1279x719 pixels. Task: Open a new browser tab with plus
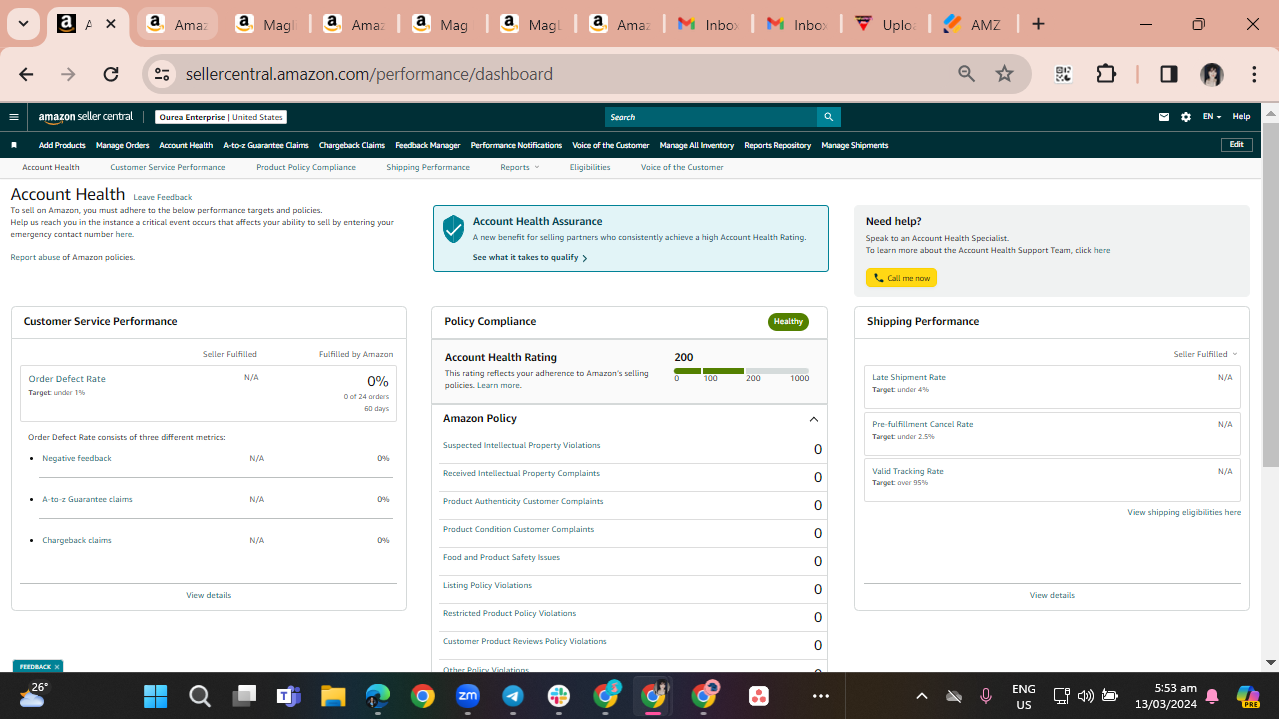point(1038,24)
